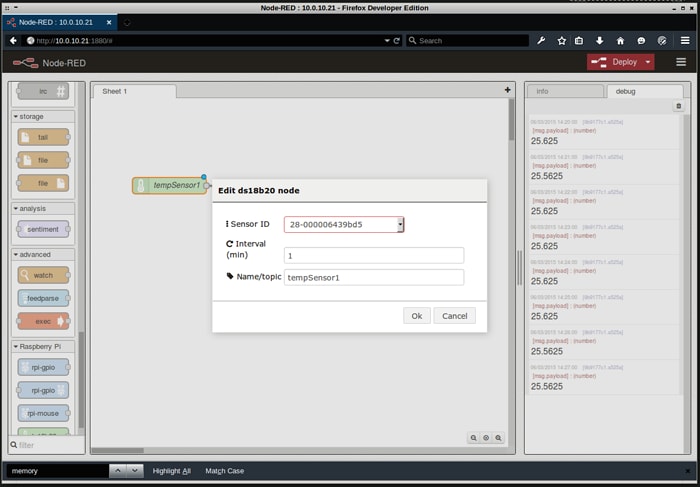
Task: Open the Sensor ID dropdown
Action: point(344,225)
